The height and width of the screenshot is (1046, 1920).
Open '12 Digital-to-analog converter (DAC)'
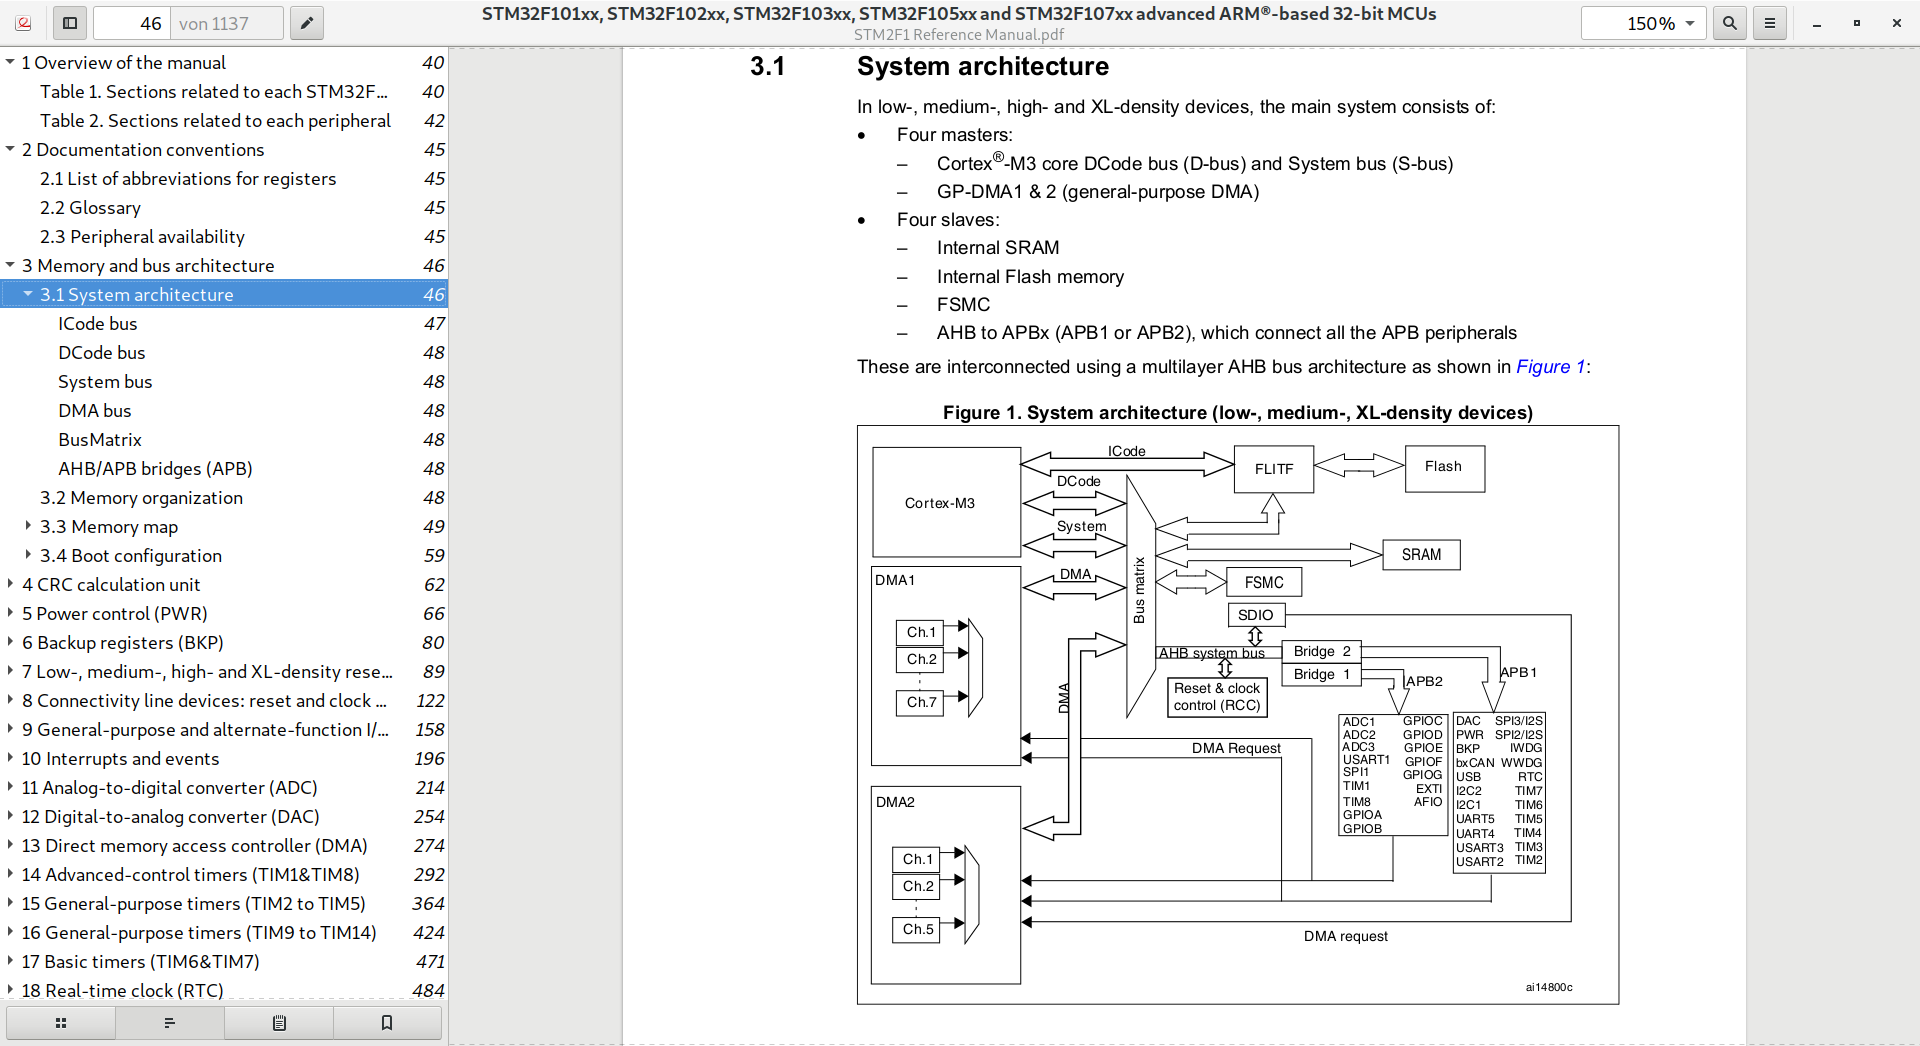[x=224, y=816]
